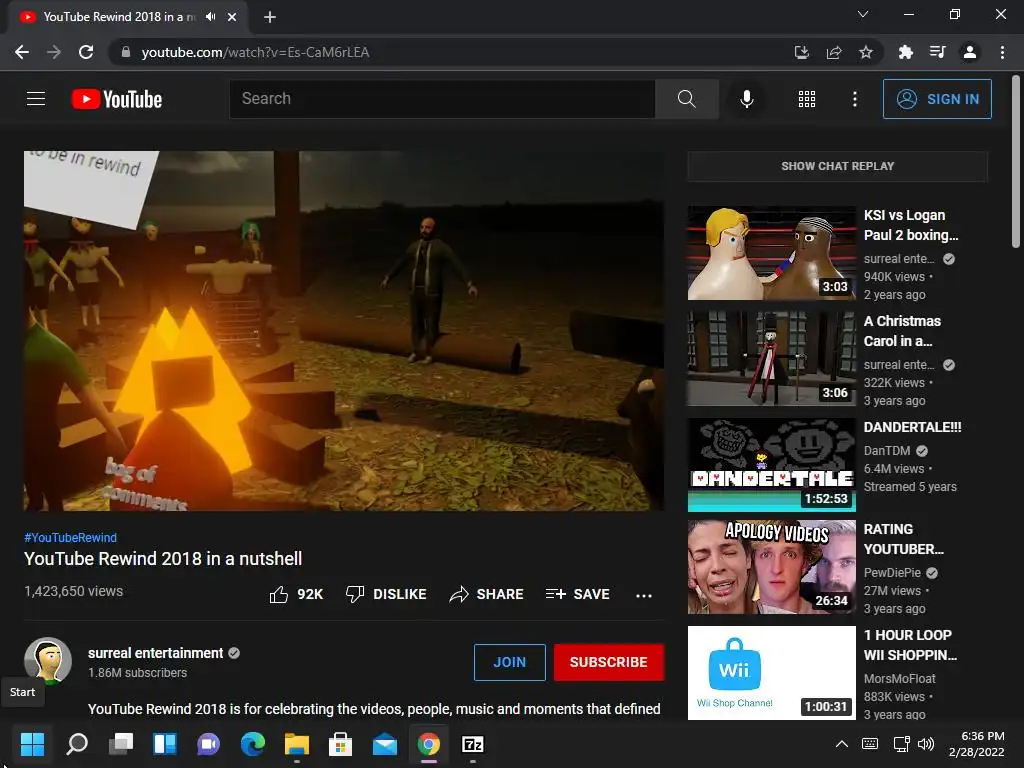The height and width of the screenshot is (768, 1024).
Task: Dislike the video with thumbs down
Action: (386, 594)
